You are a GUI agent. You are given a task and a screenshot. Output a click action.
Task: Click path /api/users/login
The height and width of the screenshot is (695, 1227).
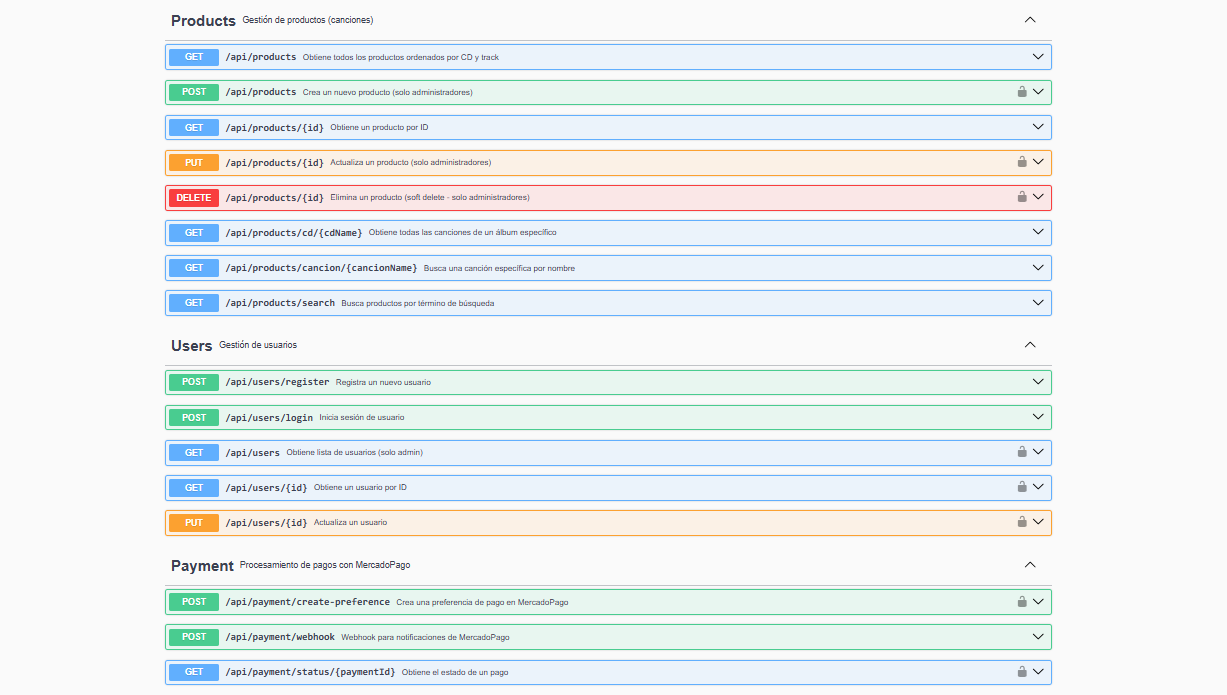(x=269, y=417)
